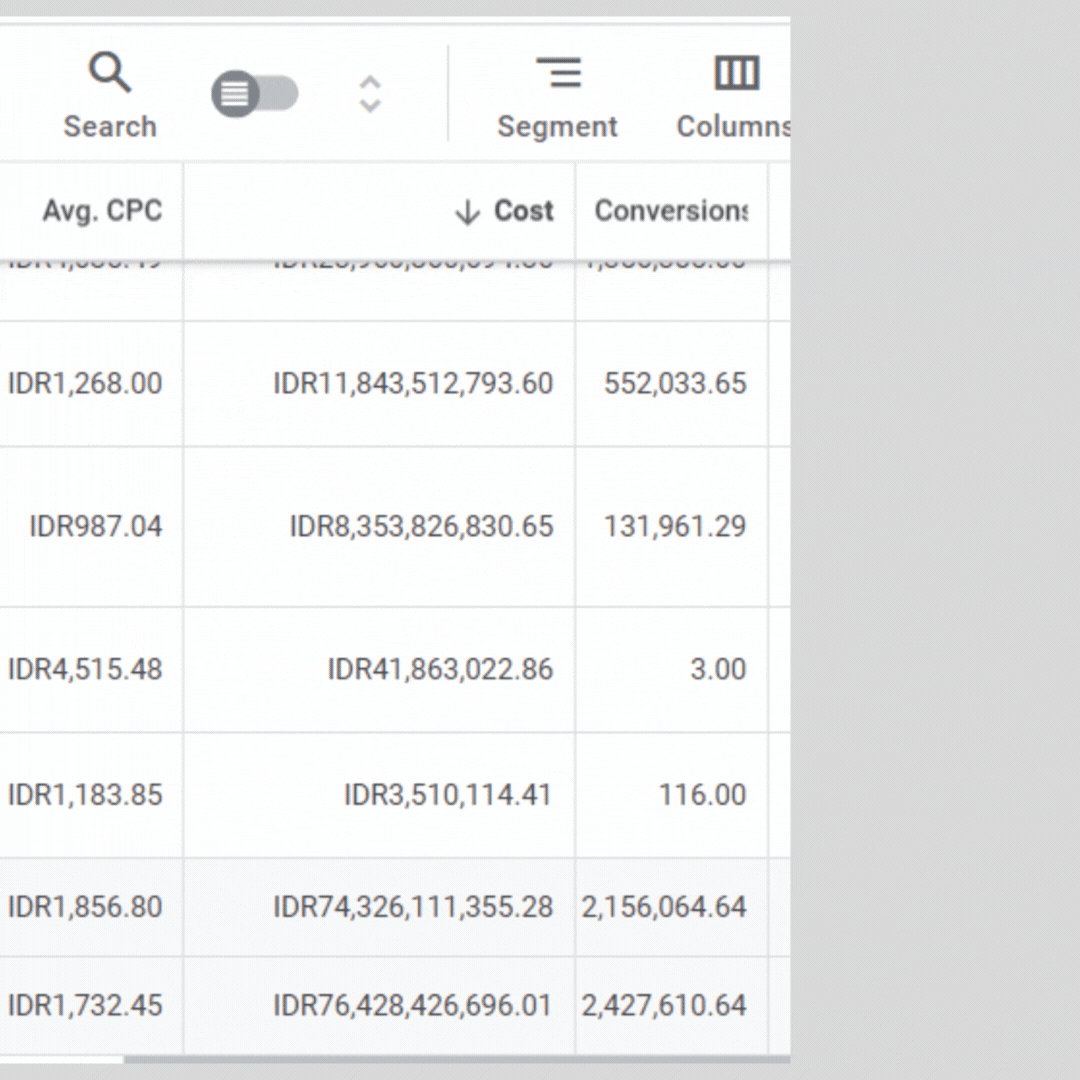Click the 3.00 conversions cell
The height and width of the screenshot is (1080, 1080).
pos(718,670)
